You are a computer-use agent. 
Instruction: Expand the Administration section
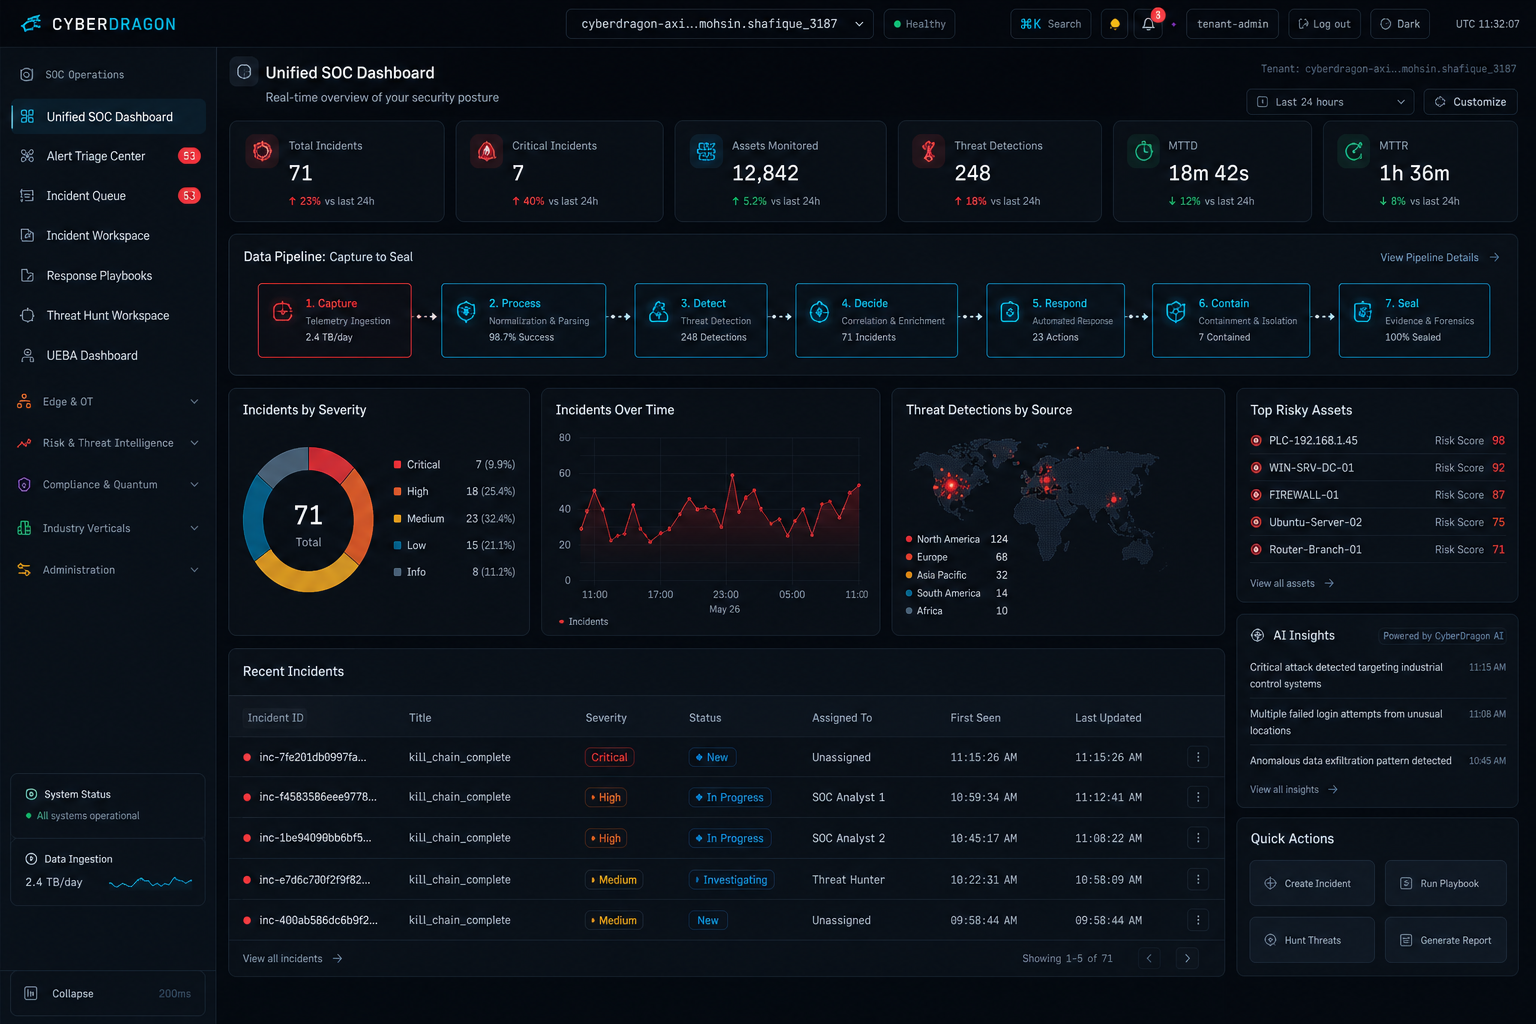coord(108,570)
